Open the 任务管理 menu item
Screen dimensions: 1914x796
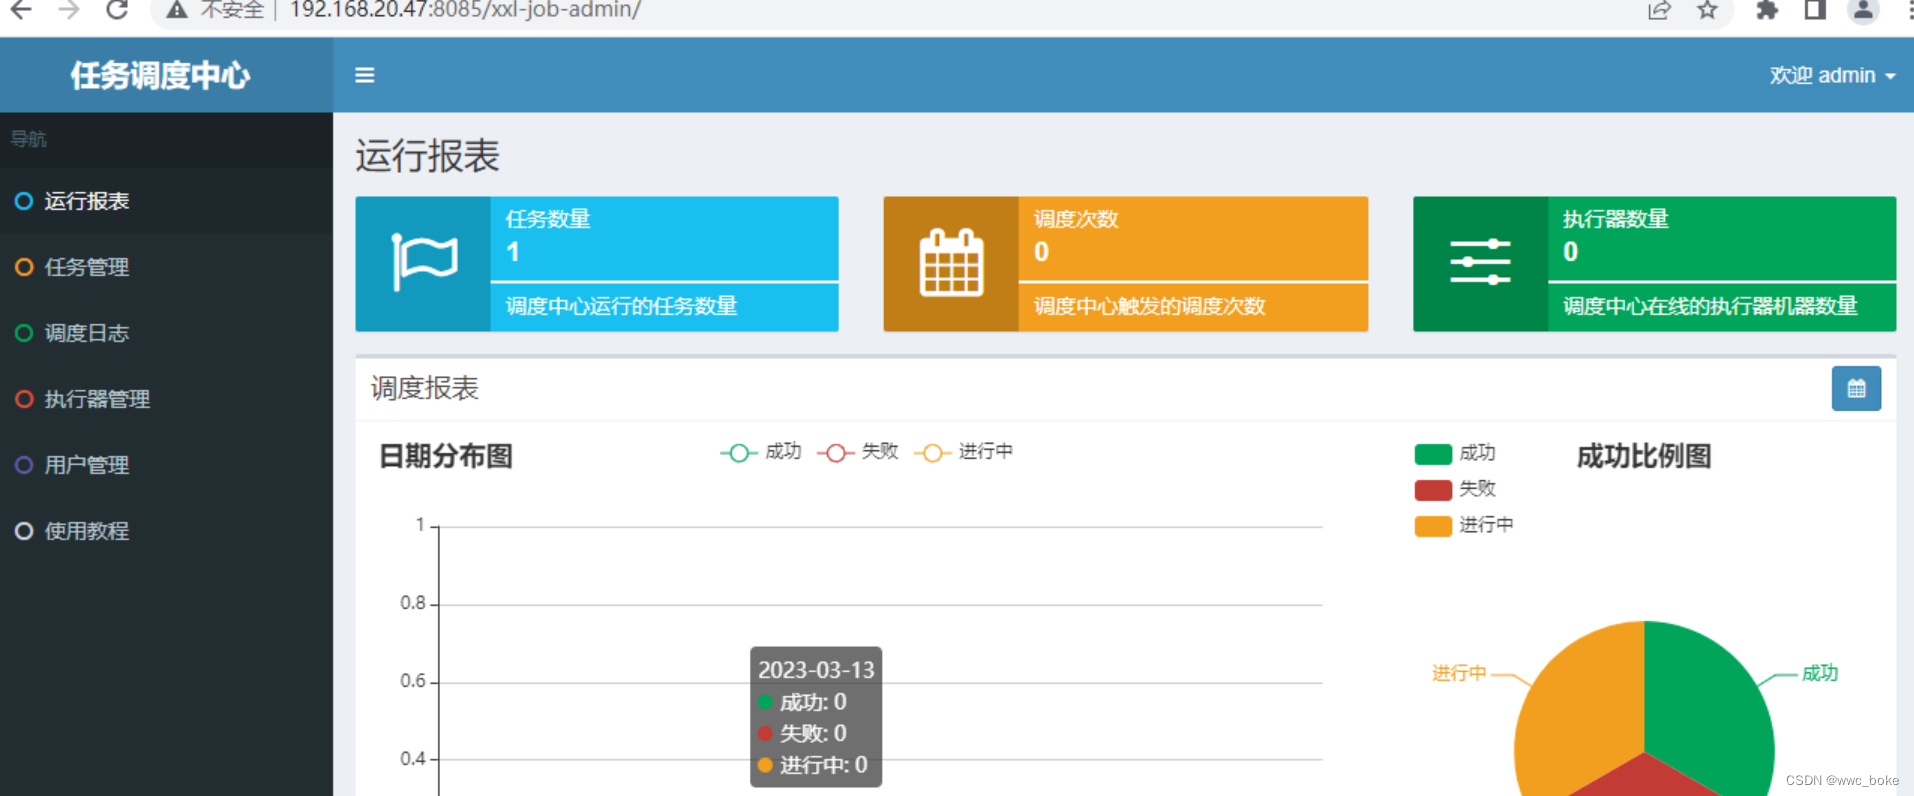click(x=166, y=267)
